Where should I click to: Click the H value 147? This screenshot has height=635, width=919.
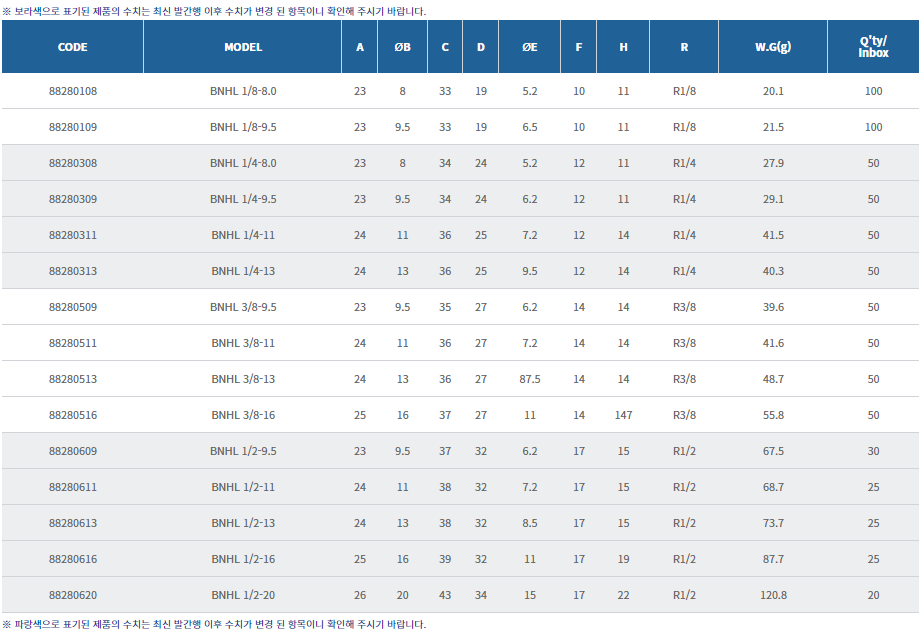point(623,415)
